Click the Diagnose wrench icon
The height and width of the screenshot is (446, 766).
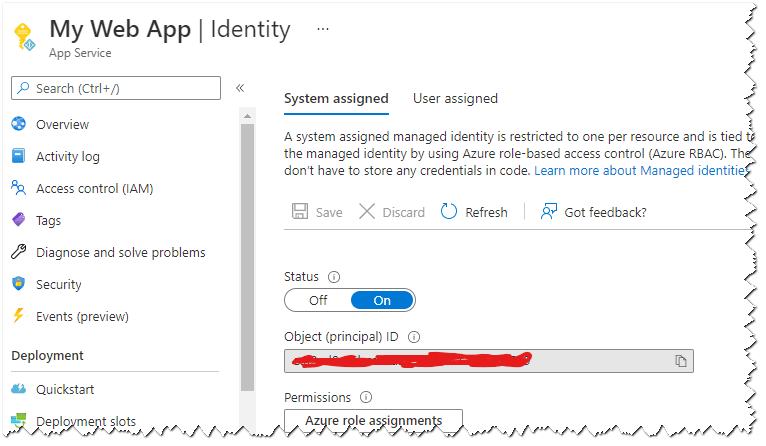(19, 252)
